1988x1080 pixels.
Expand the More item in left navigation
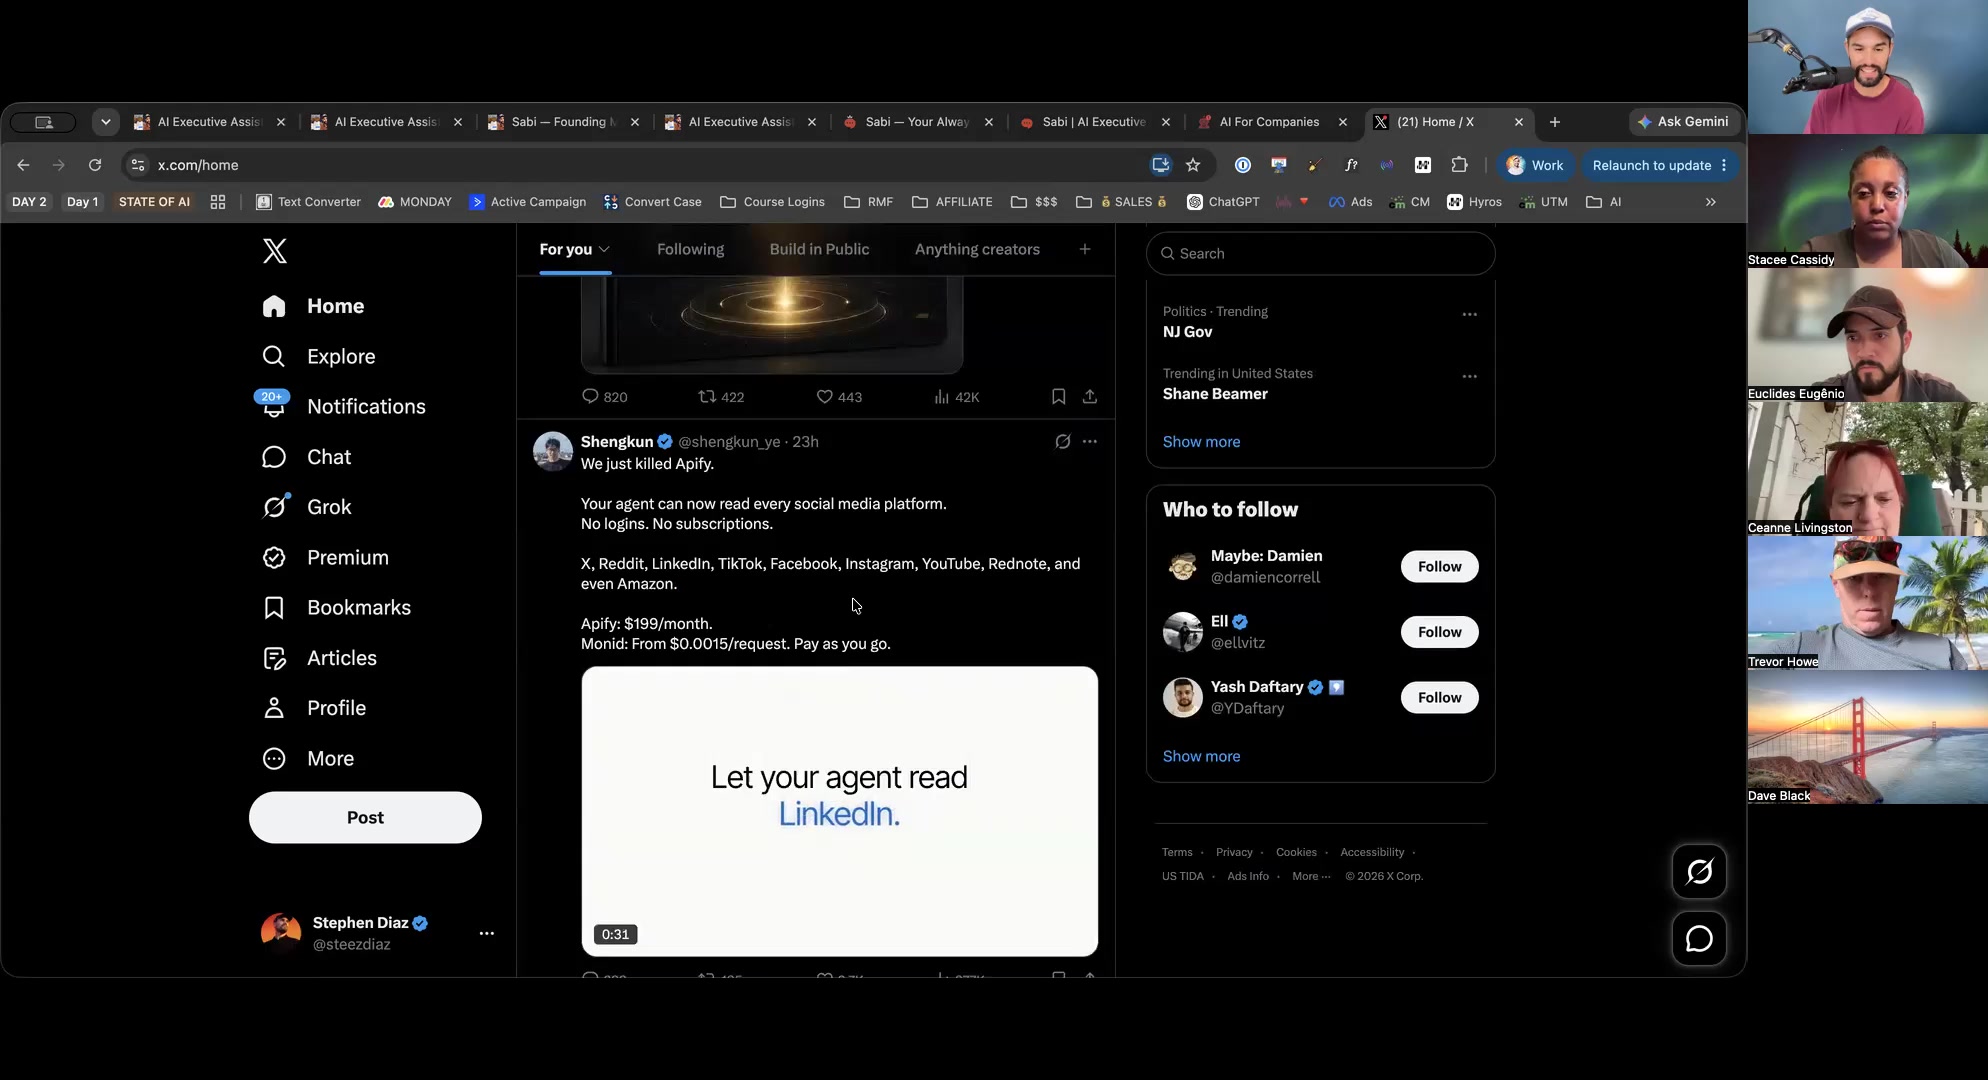pos(308,759)
